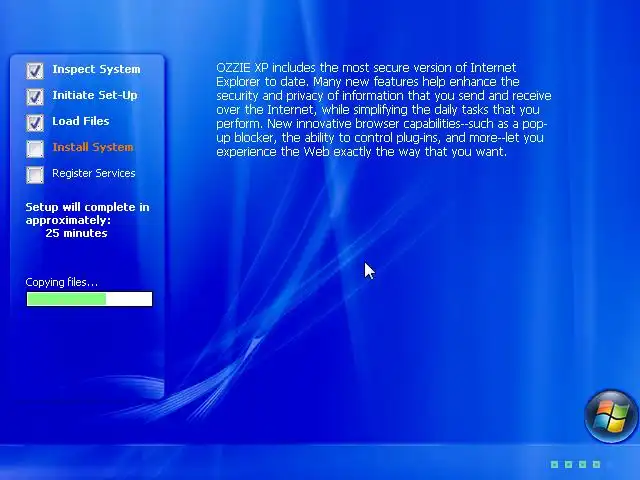Viewport: 640px width, 480px height.
Task: Click the empty Install System checkbox
Action: 35,149
